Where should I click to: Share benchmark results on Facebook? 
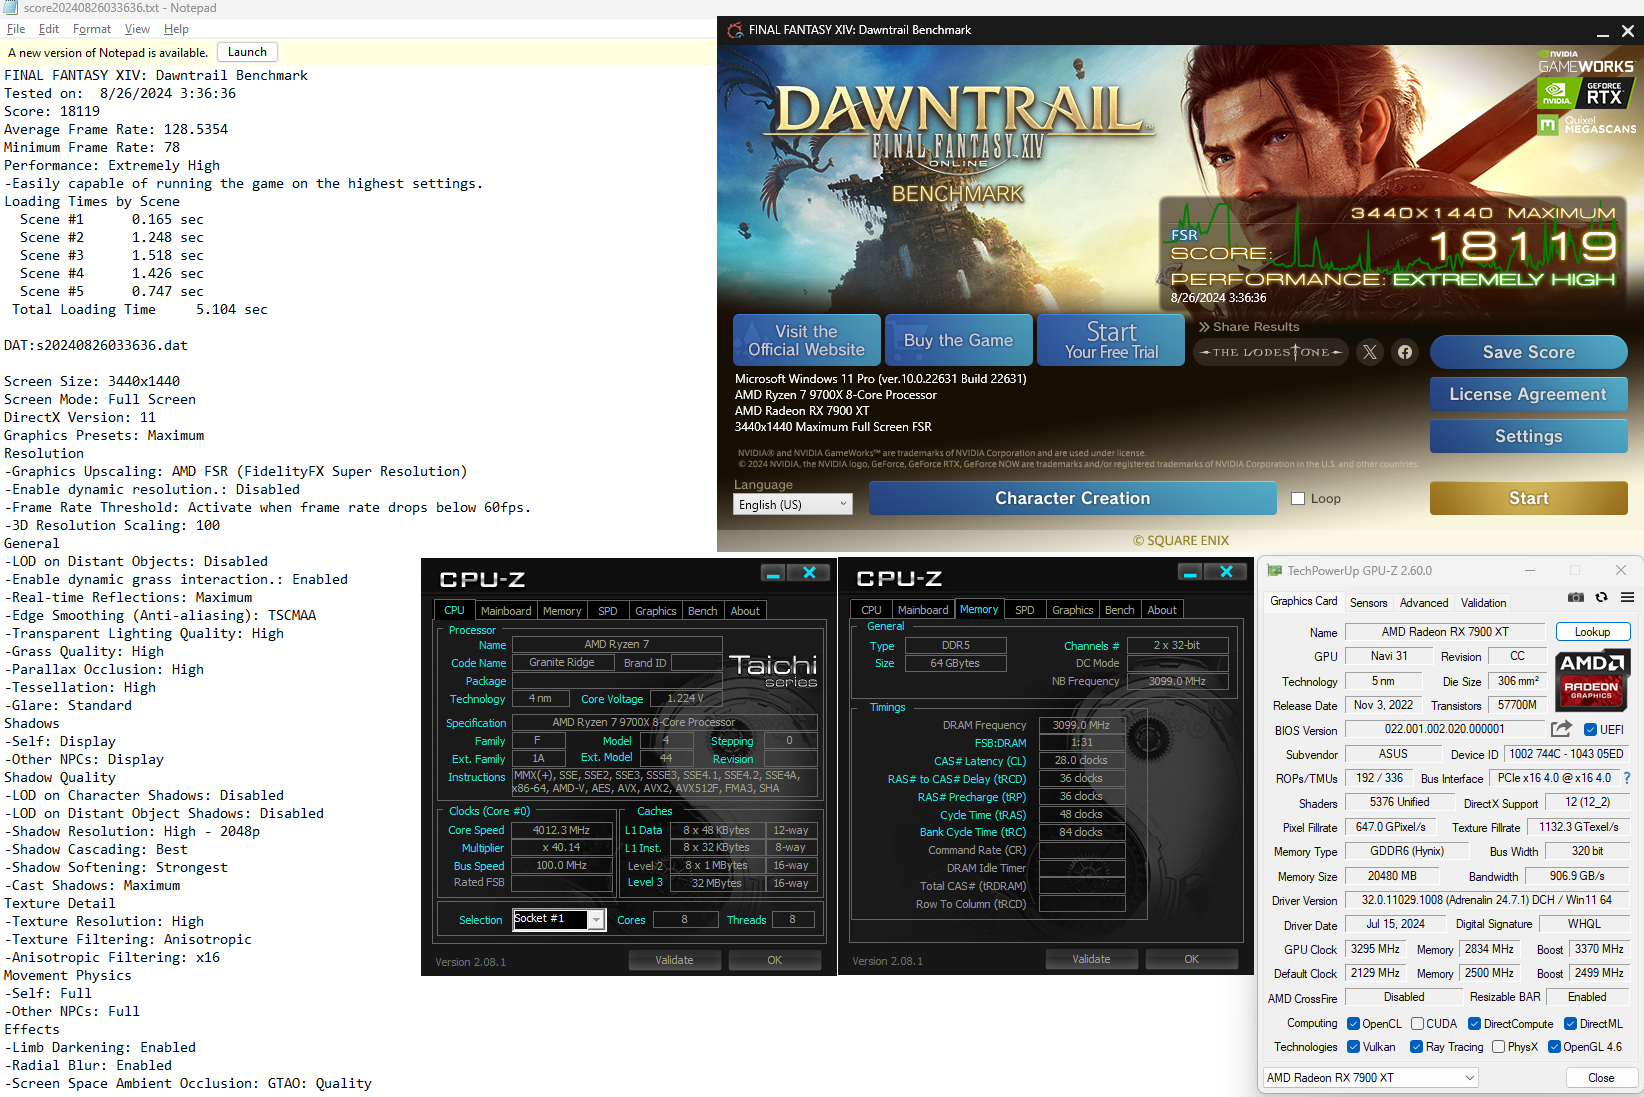click(x=1405, y=352)
